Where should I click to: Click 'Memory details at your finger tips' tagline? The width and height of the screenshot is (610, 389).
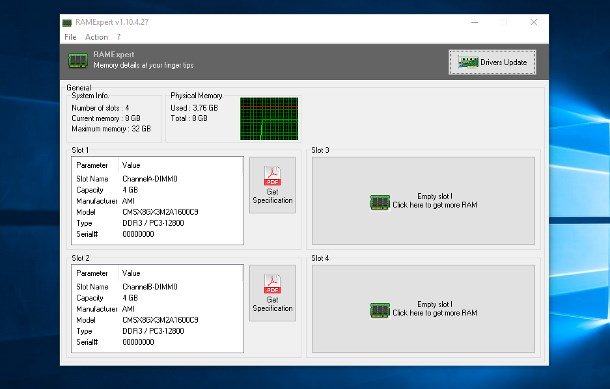tap(144, 65)
